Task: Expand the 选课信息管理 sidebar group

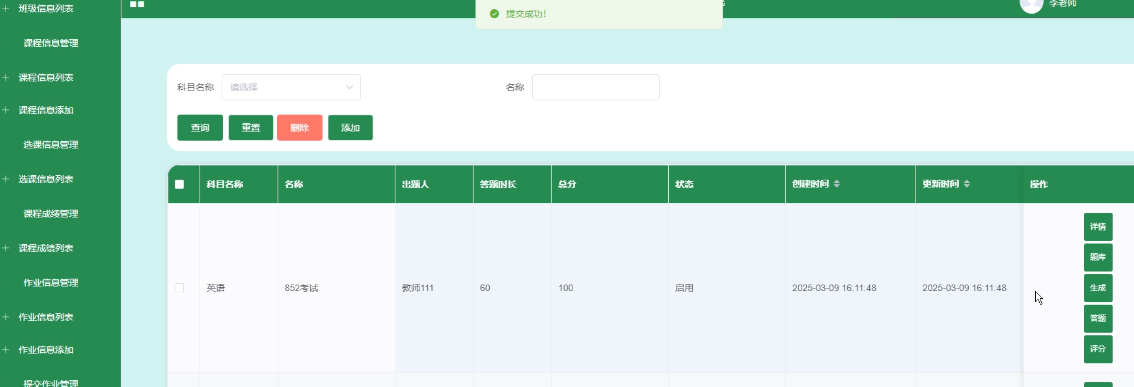Action: [51, 145]
